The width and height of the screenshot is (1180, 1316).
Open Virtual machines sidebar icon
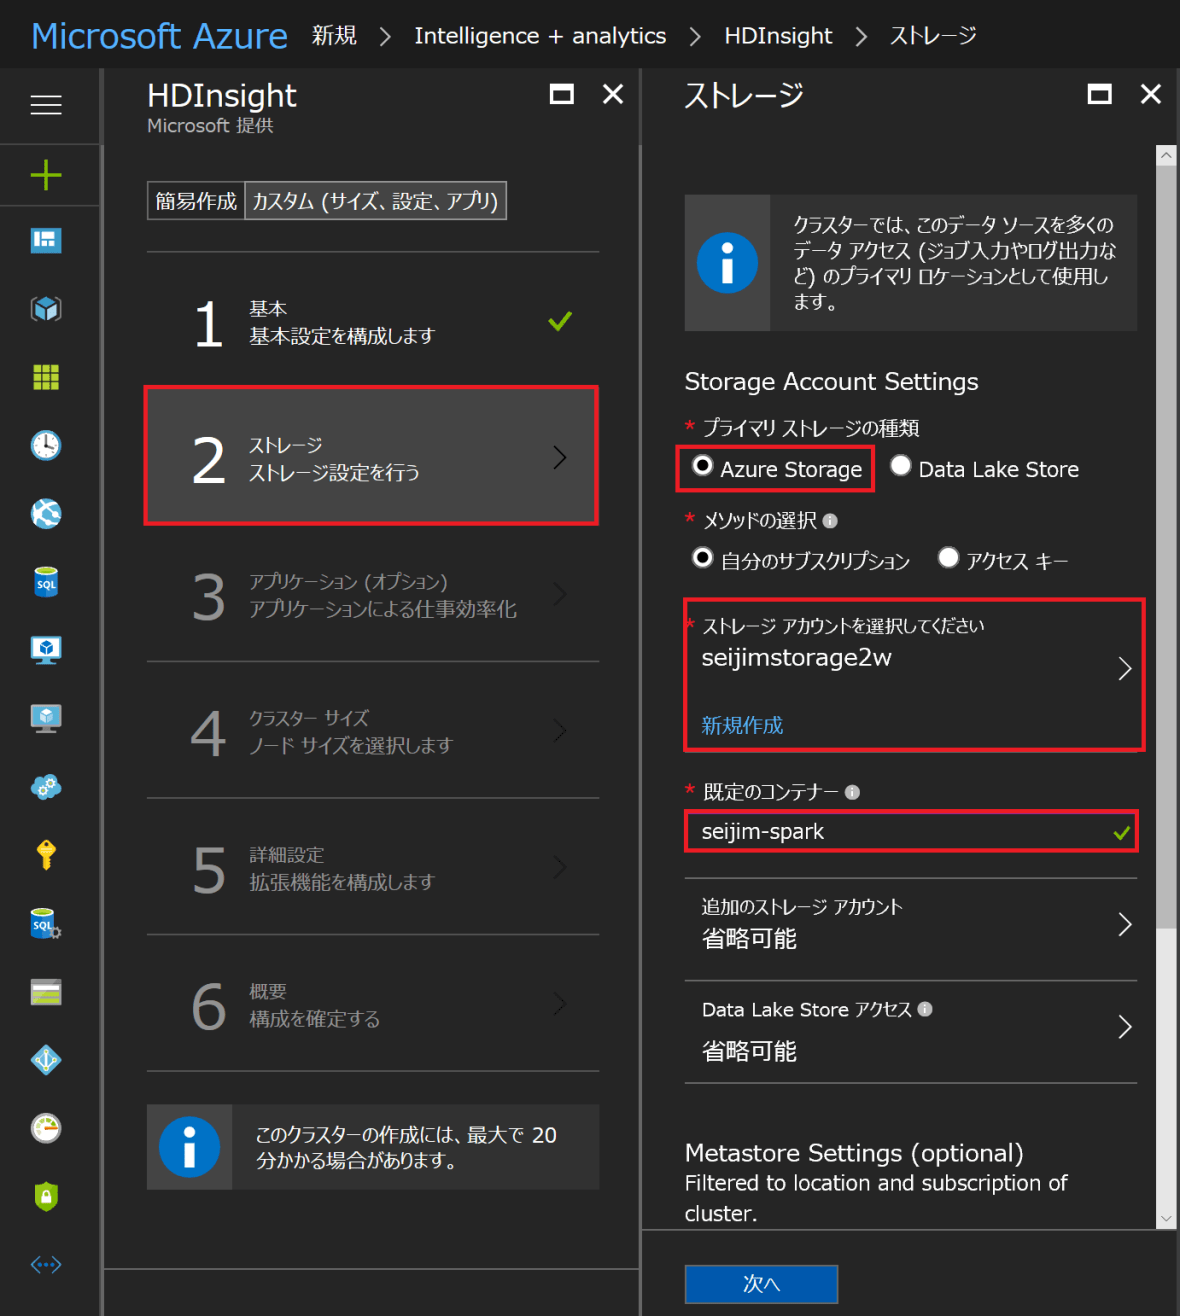pos(46,650)
